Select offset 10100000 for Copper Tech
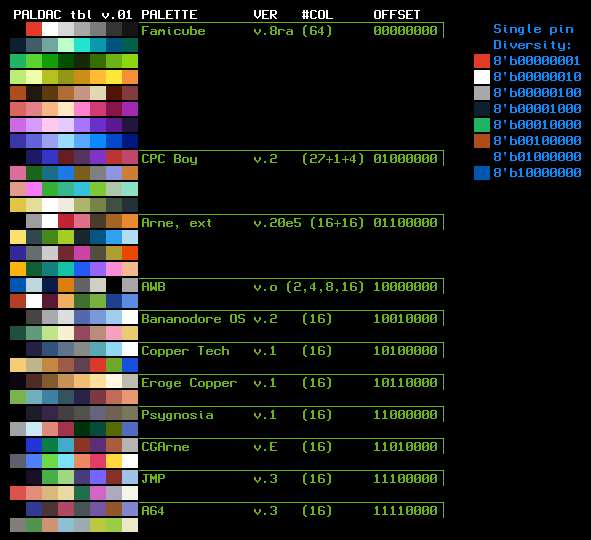The image size is (591, 540). [x=406, y=351]
